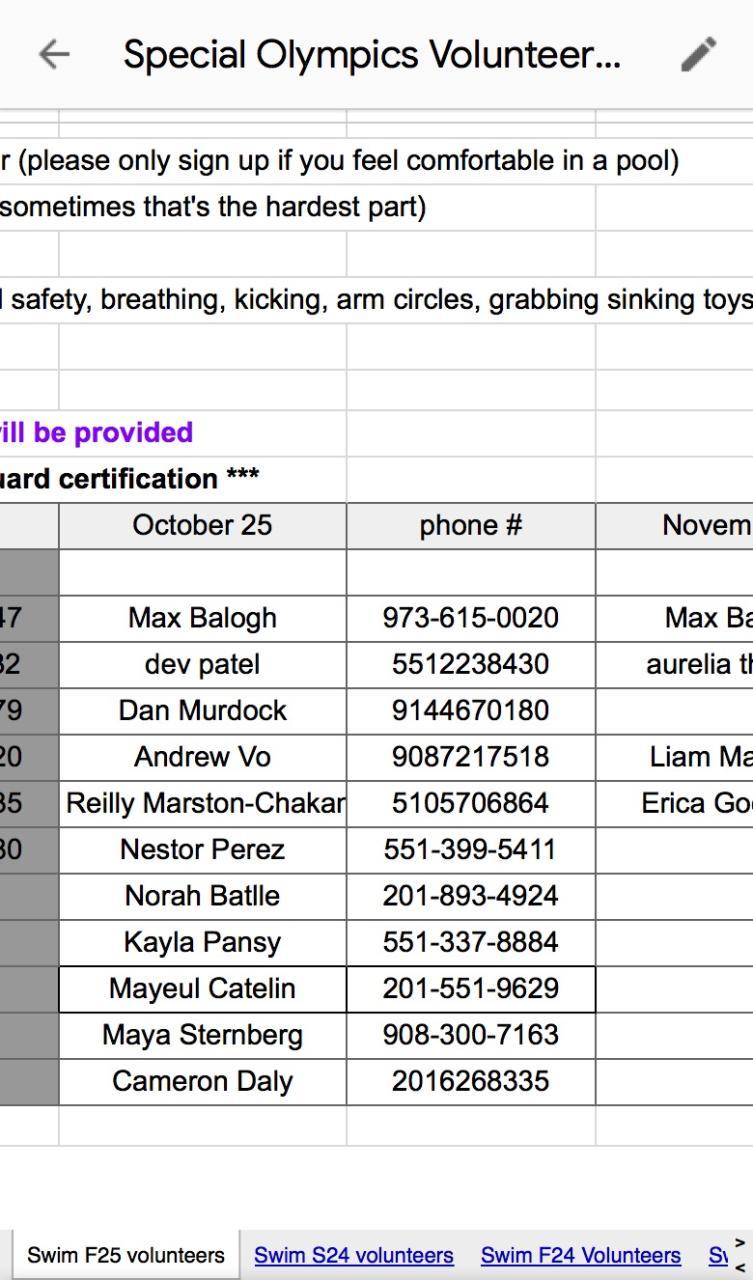Select the Nestor Perez cell
The width and height of the screenshot is (753, 1280).
[x=202, y=850]
